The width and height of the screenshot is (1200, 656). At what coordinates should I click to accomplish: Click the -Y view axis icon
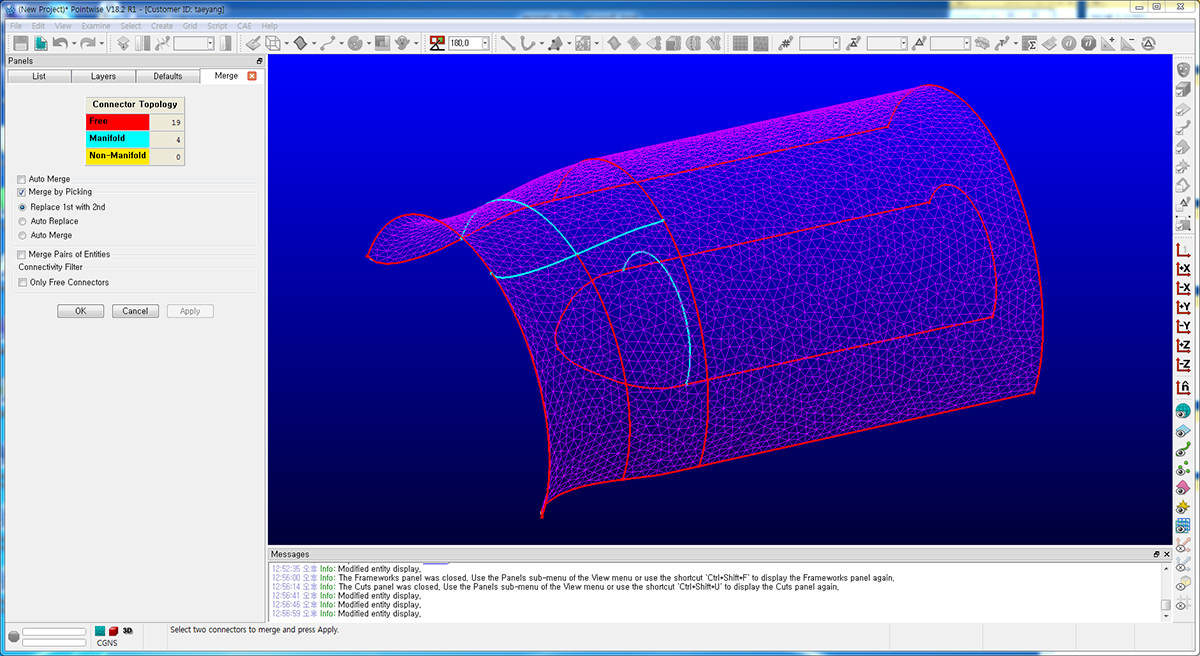pyautogui.click(x=1182, y=326)
